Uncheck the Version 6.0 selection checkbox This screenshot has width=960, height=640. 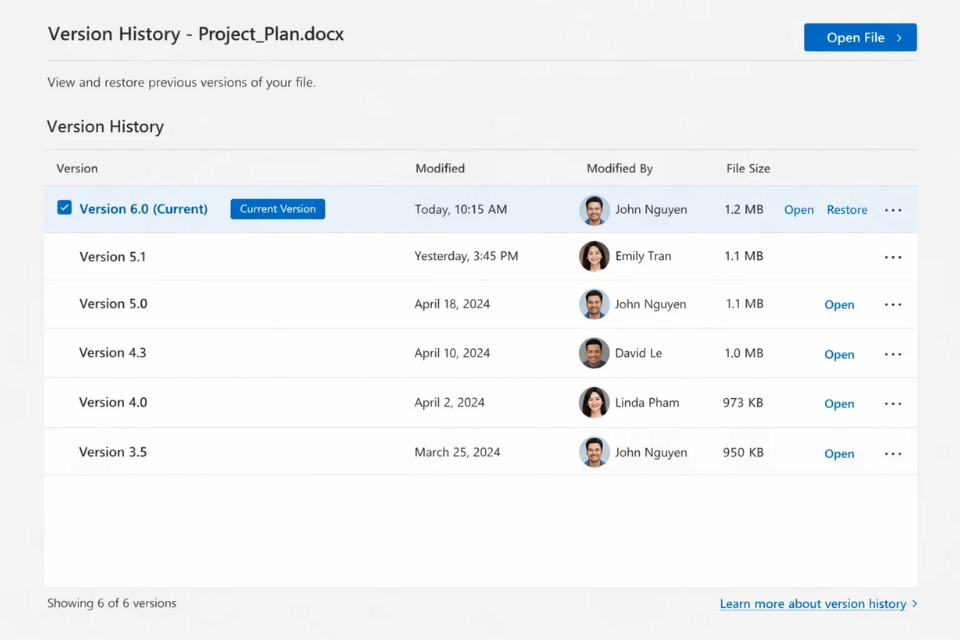[x=64, y=208]
